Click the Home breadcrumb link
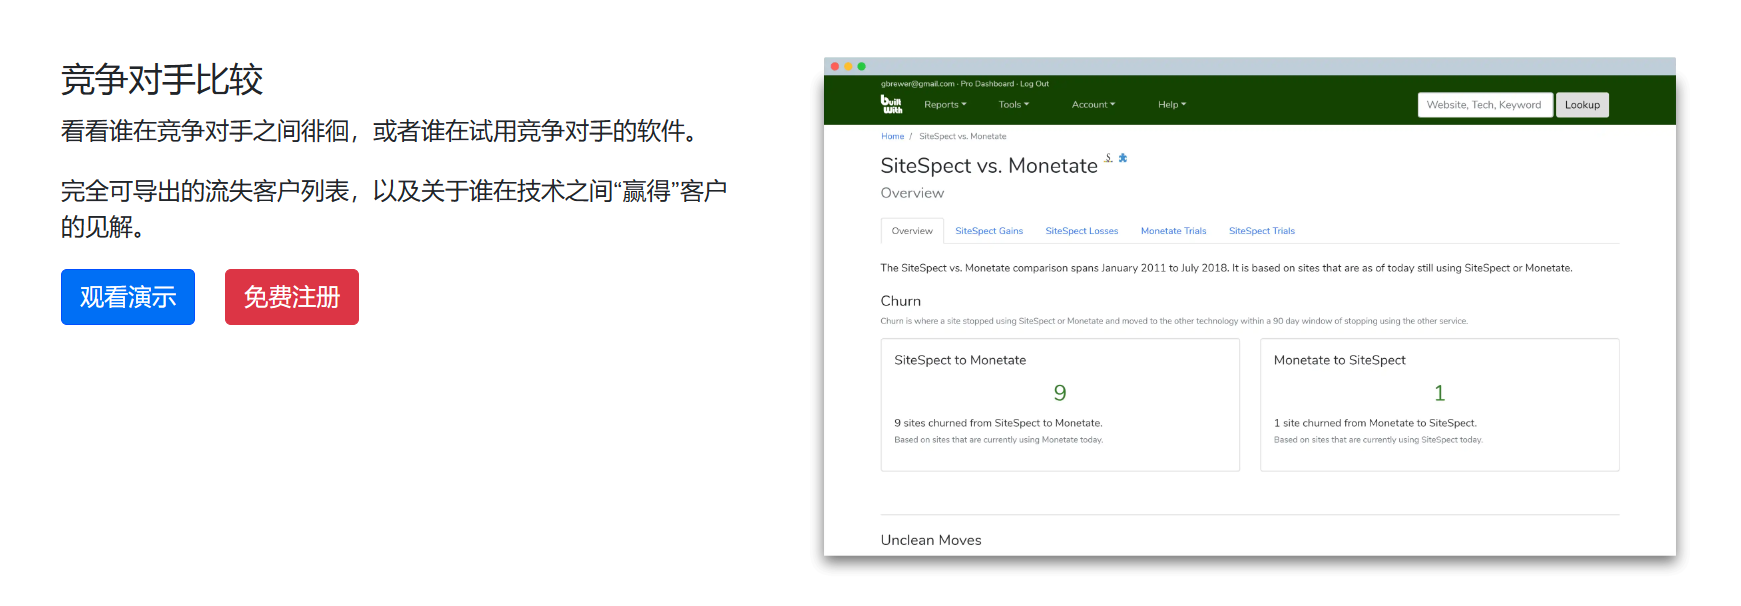 (x=892, y=136)
